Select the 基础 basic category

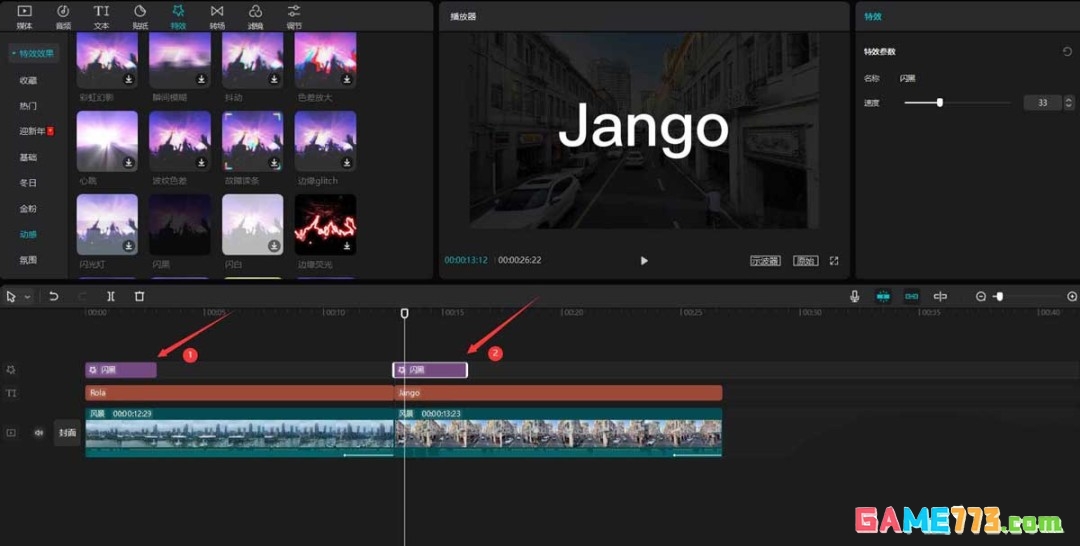point(28,157)
